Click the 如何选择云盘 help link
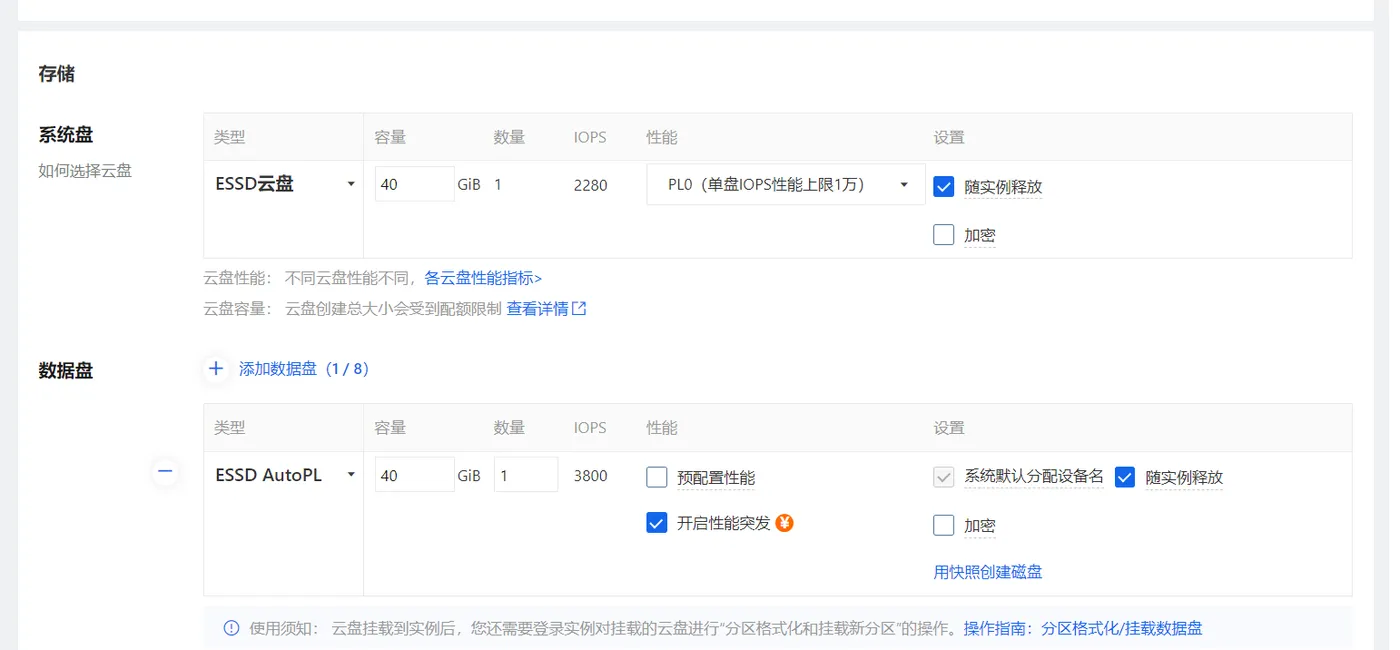 tap(85, 170)
